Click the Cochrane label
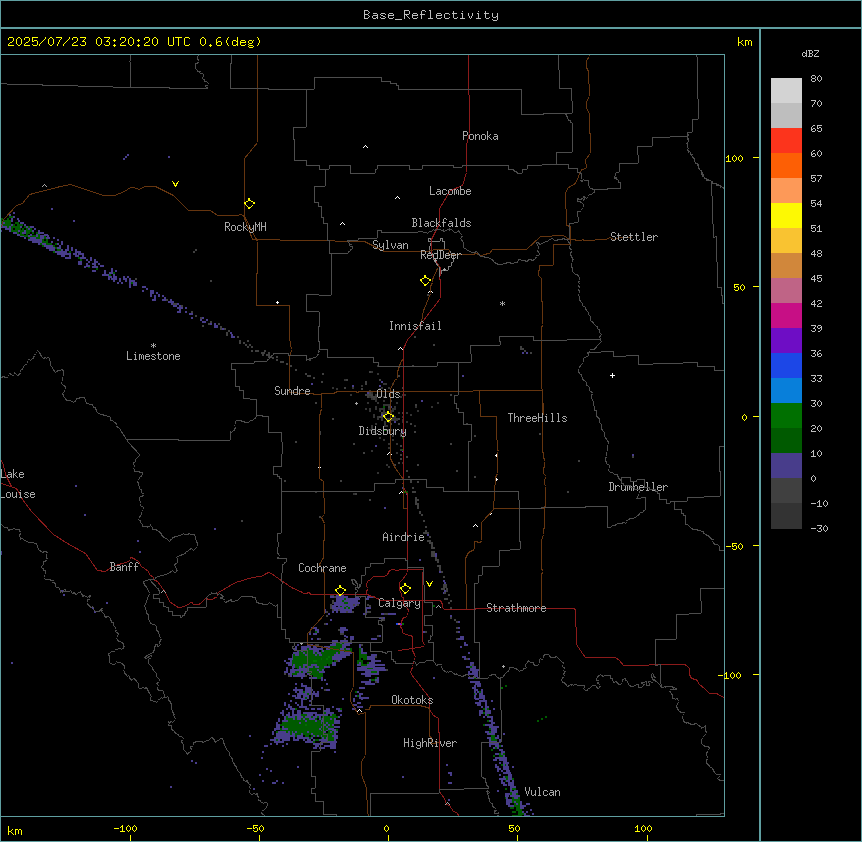The width and height of the screenshot is (862, 842). pyautogui.click(x=323, y=568)
